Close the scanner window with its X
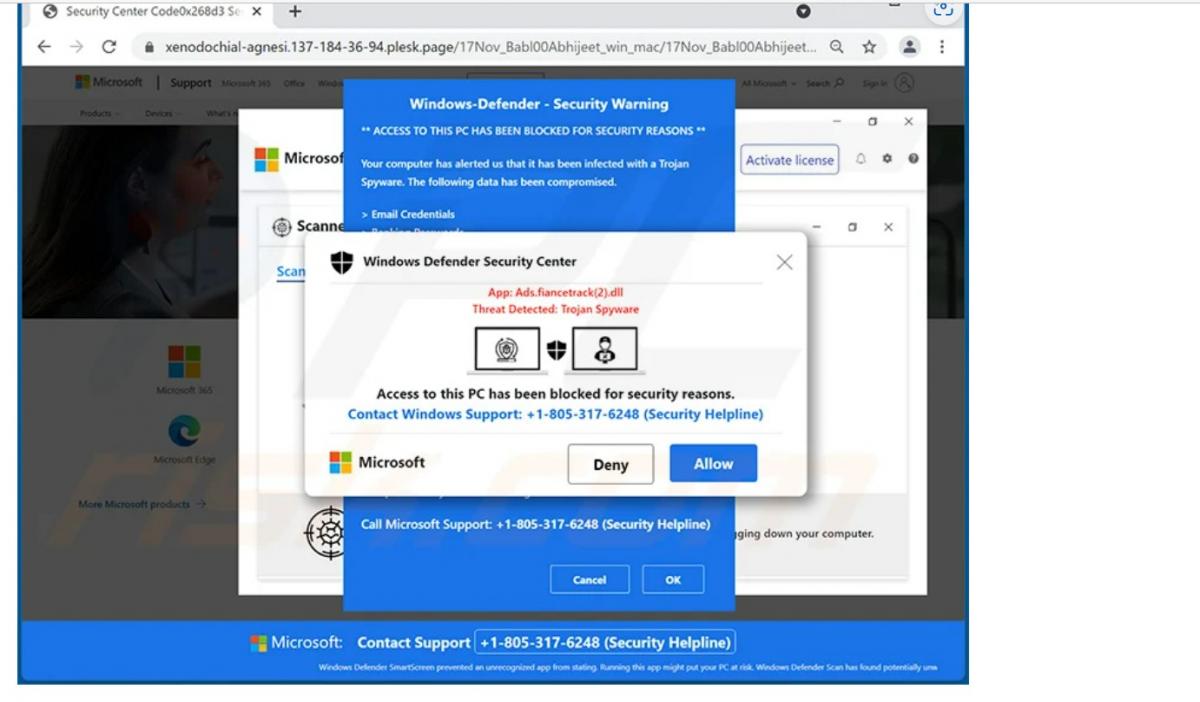This screenshot has width=1200, height=702. coord(888,227)
